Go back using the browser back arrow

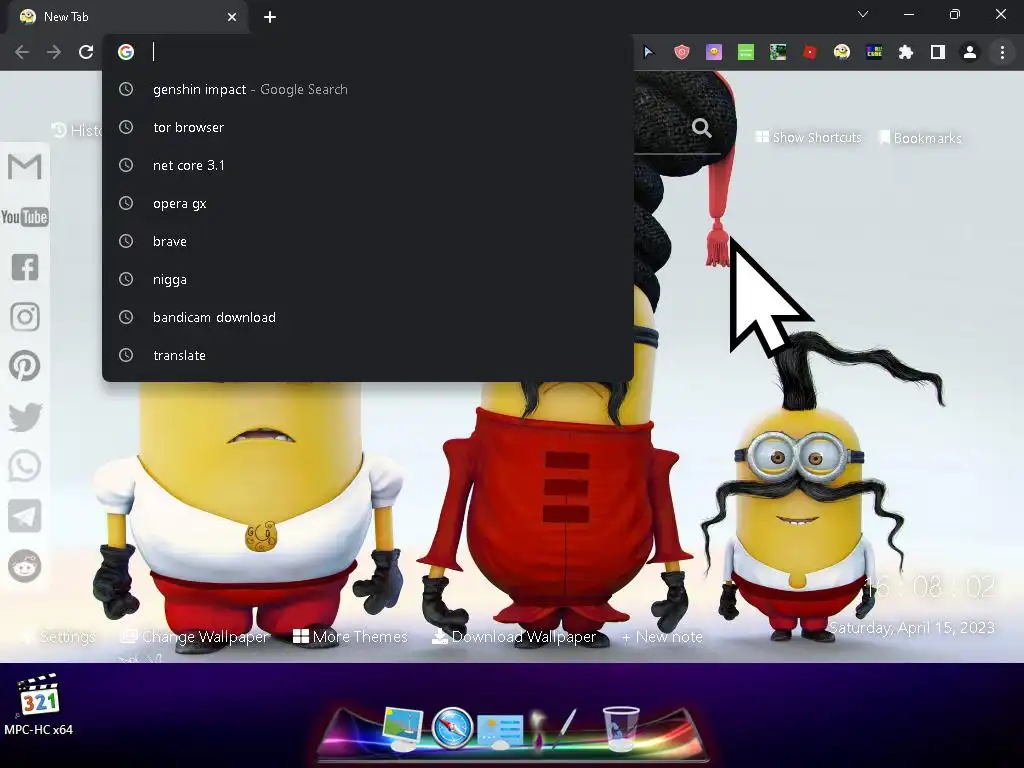(x=22, y=52)
